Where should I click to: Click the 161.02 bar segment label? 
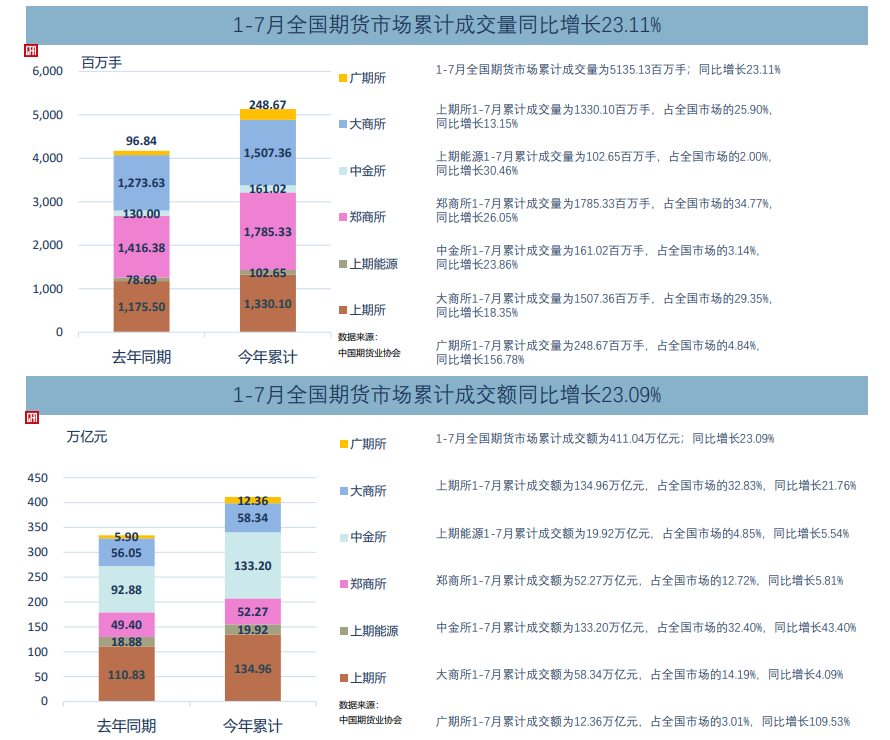(x=267, y=189)
